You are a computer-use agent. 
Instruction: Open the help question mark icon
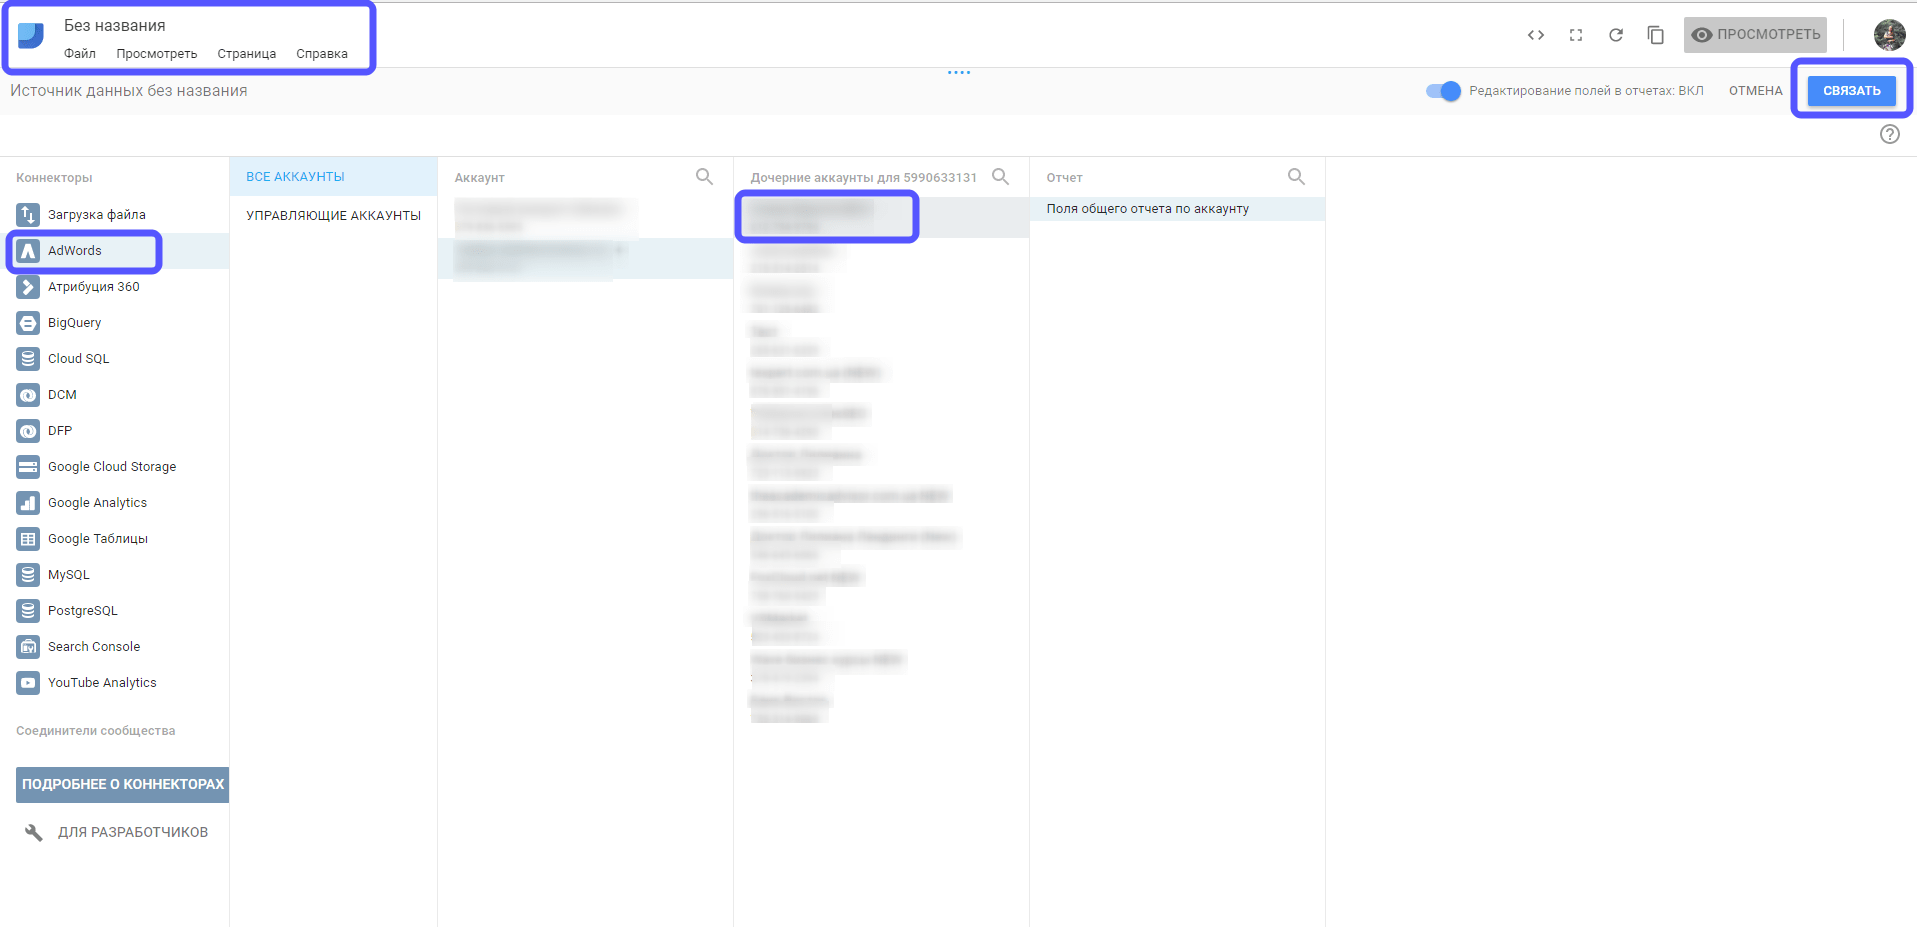tap(1889, 134)
